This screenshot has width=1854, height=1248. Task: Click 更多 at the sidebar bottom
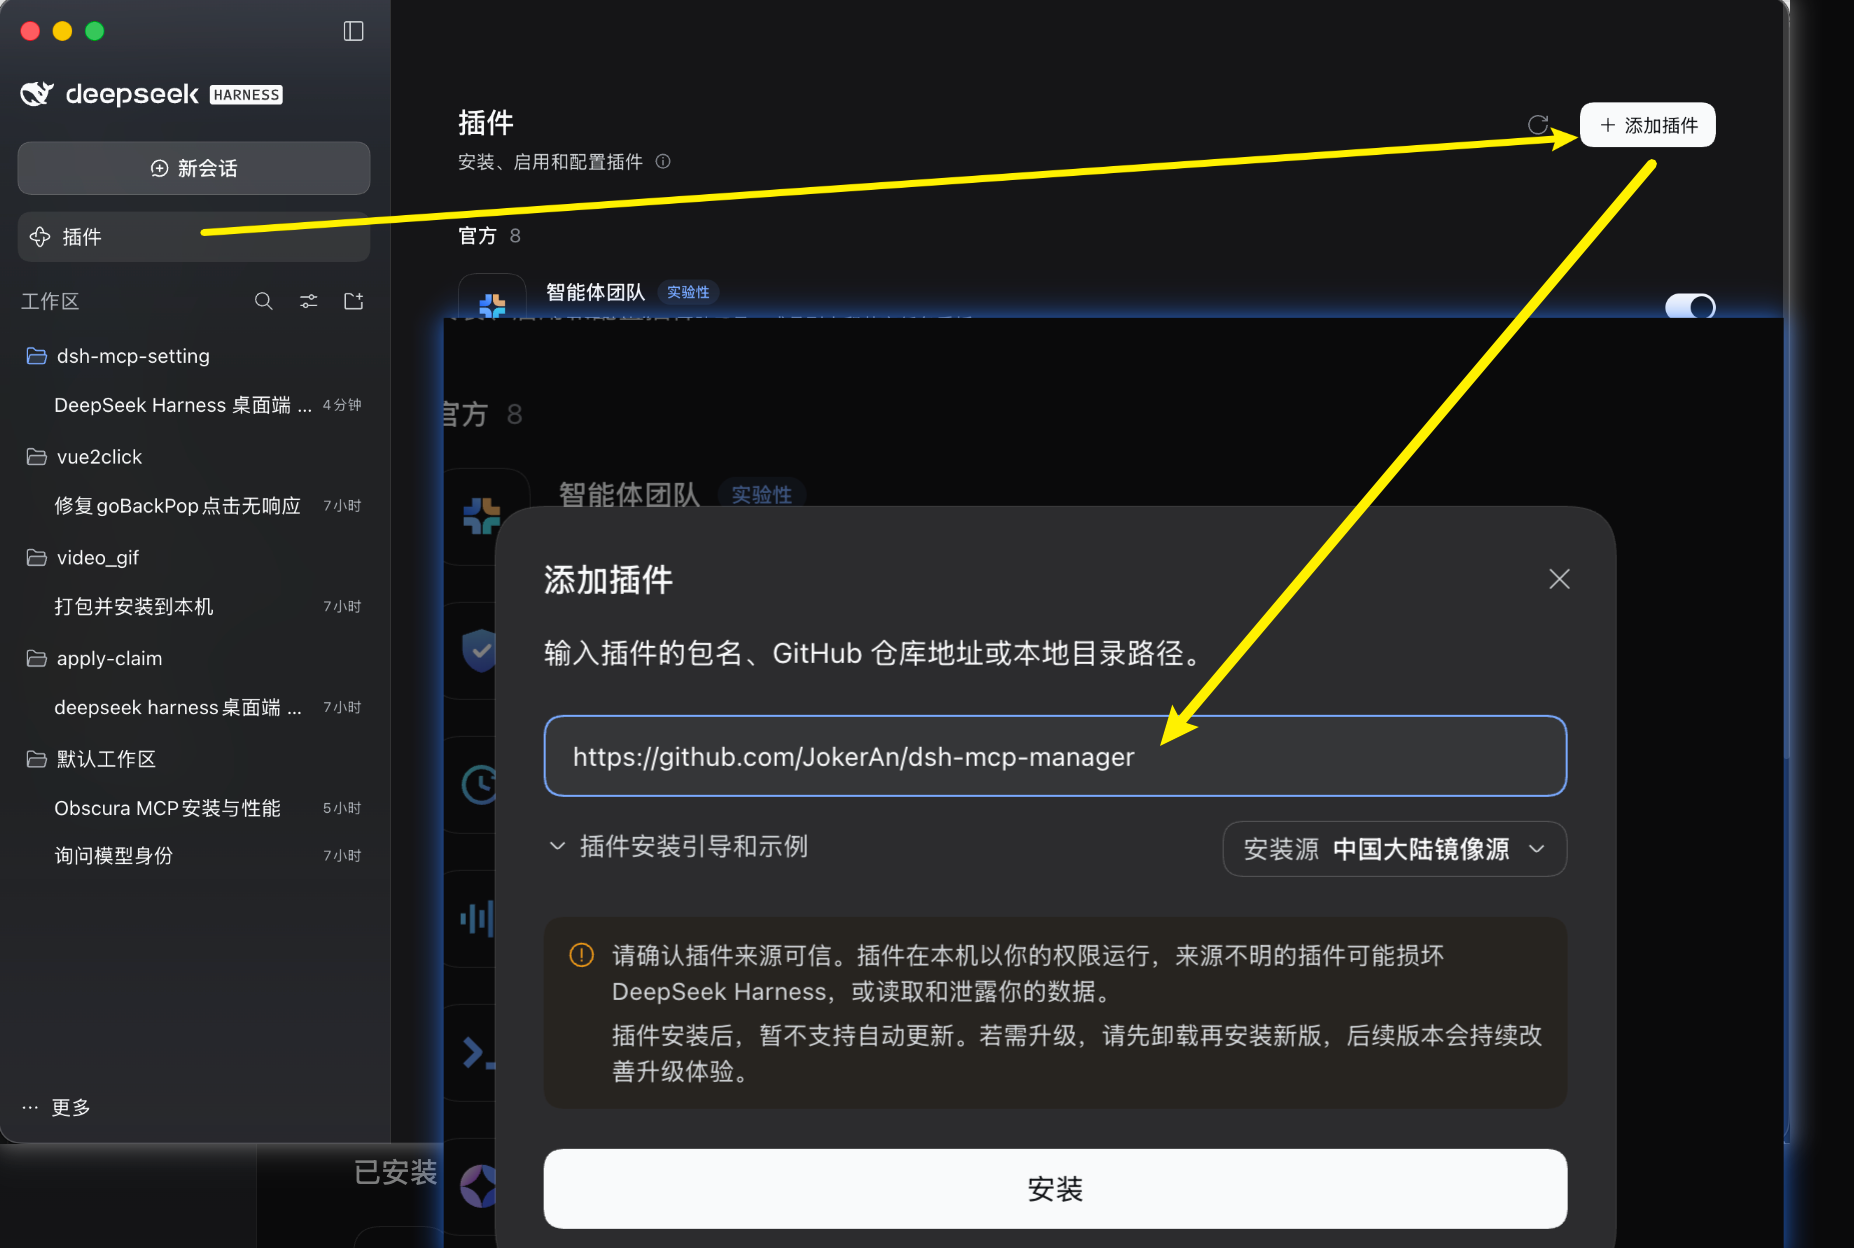pyautogui.click(x=57, y=1107)
